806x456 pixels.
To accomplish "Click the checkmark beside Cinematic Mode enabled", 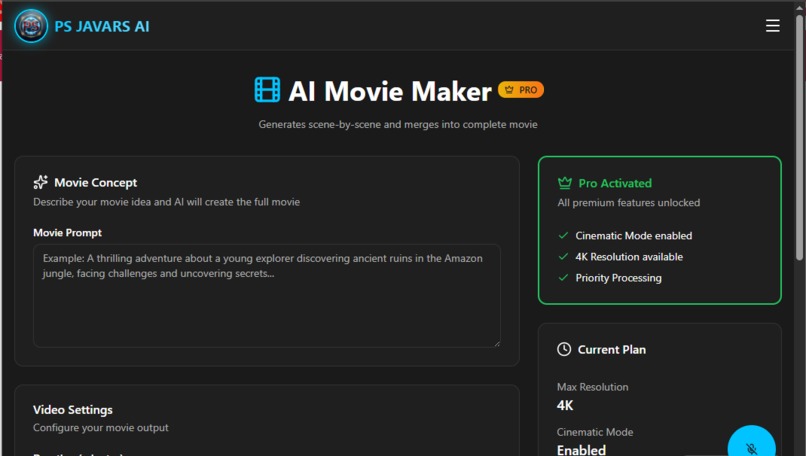I will pos(563,235).
